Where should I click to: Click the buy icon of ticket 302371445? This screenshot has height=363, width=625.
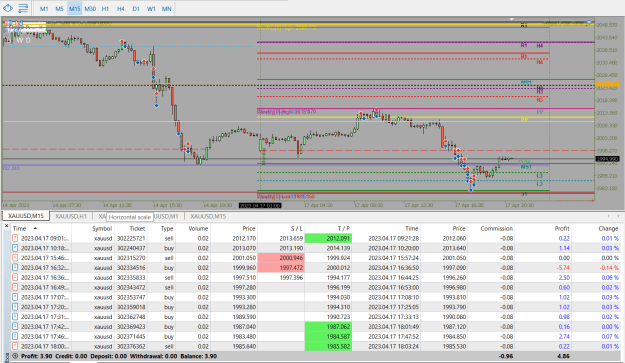point(15,336)
